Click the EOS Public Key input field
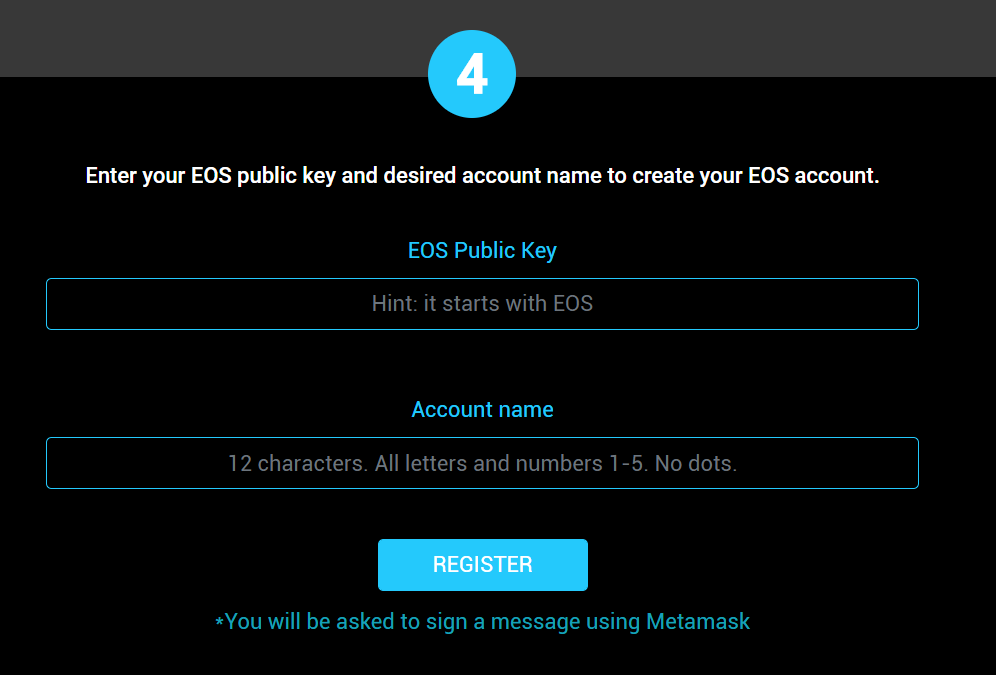 click(x=482, y=304)
